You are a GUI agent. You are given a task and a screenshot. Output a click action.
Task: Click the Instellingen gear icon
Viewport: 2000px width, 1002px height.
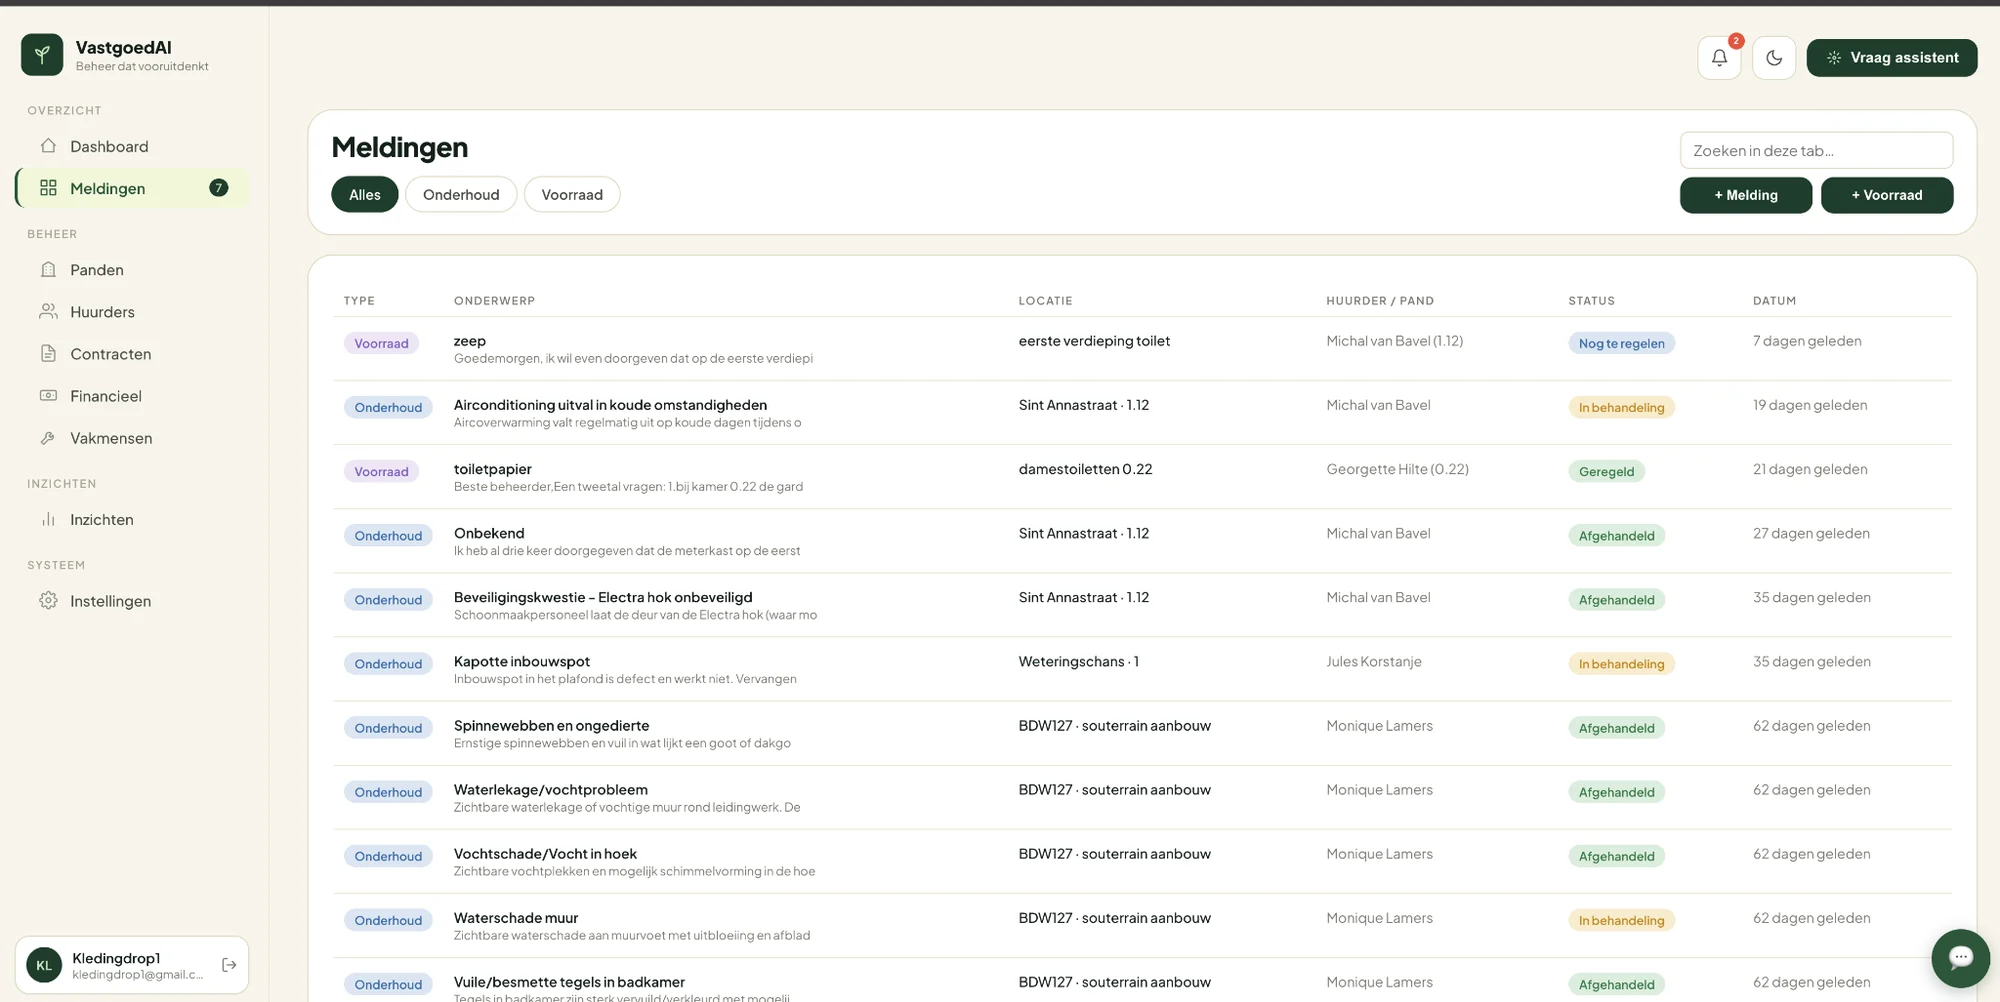(48, 601)
